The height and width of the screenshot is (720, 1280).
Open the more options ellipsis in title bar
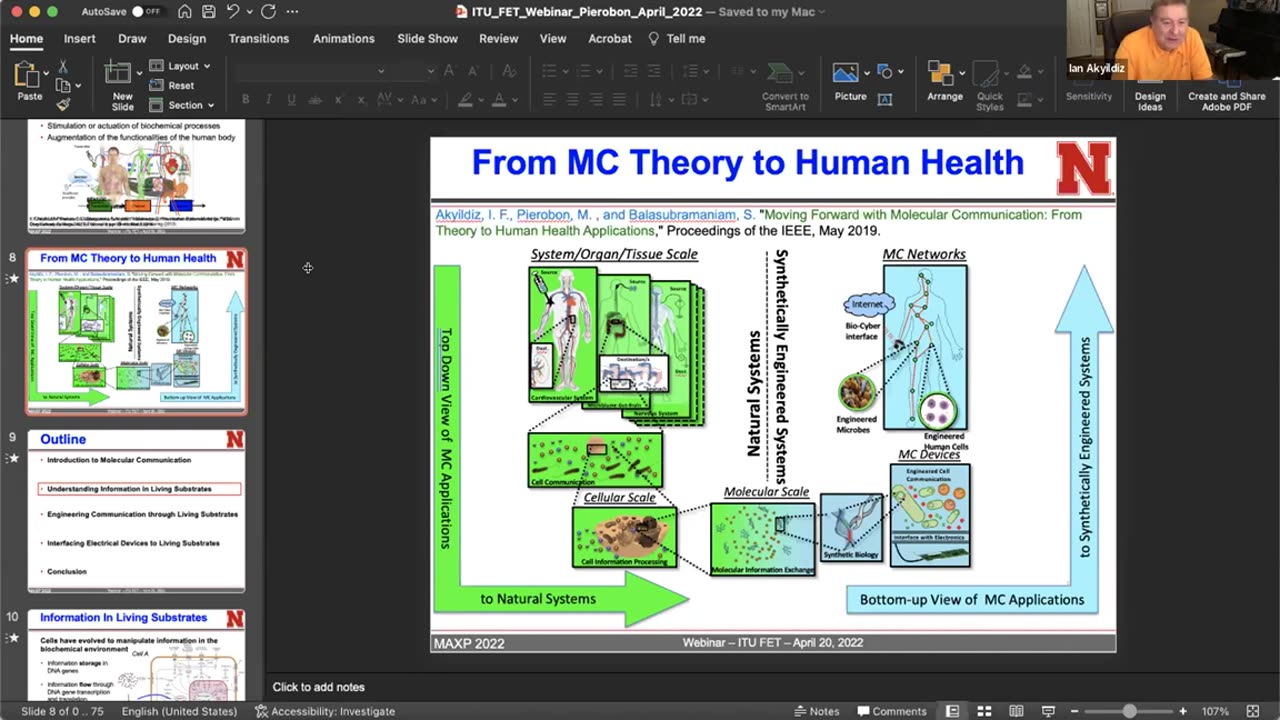pos(292,12)
